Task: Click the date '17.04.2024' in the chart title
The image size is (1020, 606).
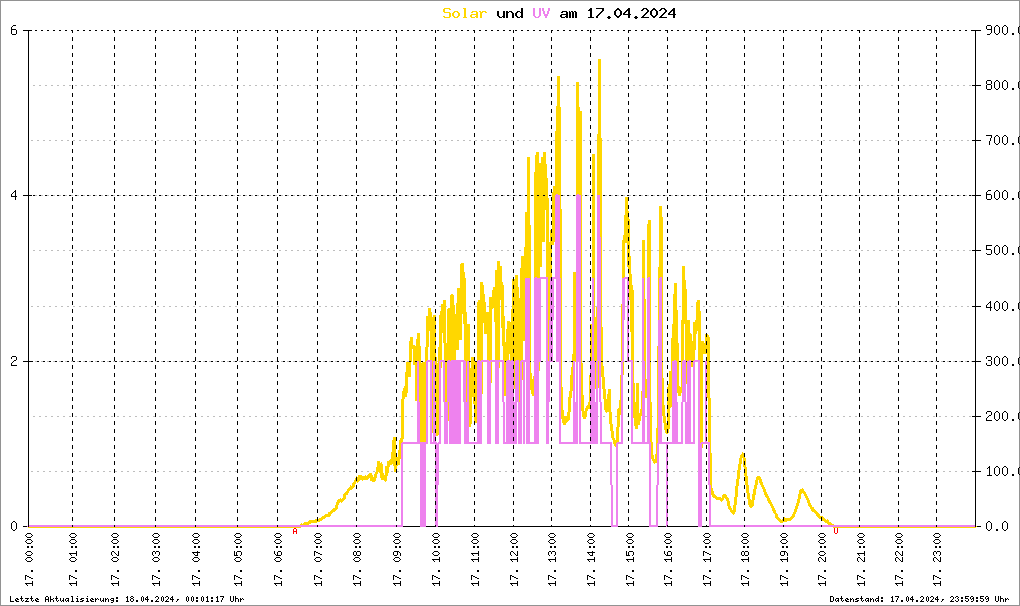Action: point(631,13)
